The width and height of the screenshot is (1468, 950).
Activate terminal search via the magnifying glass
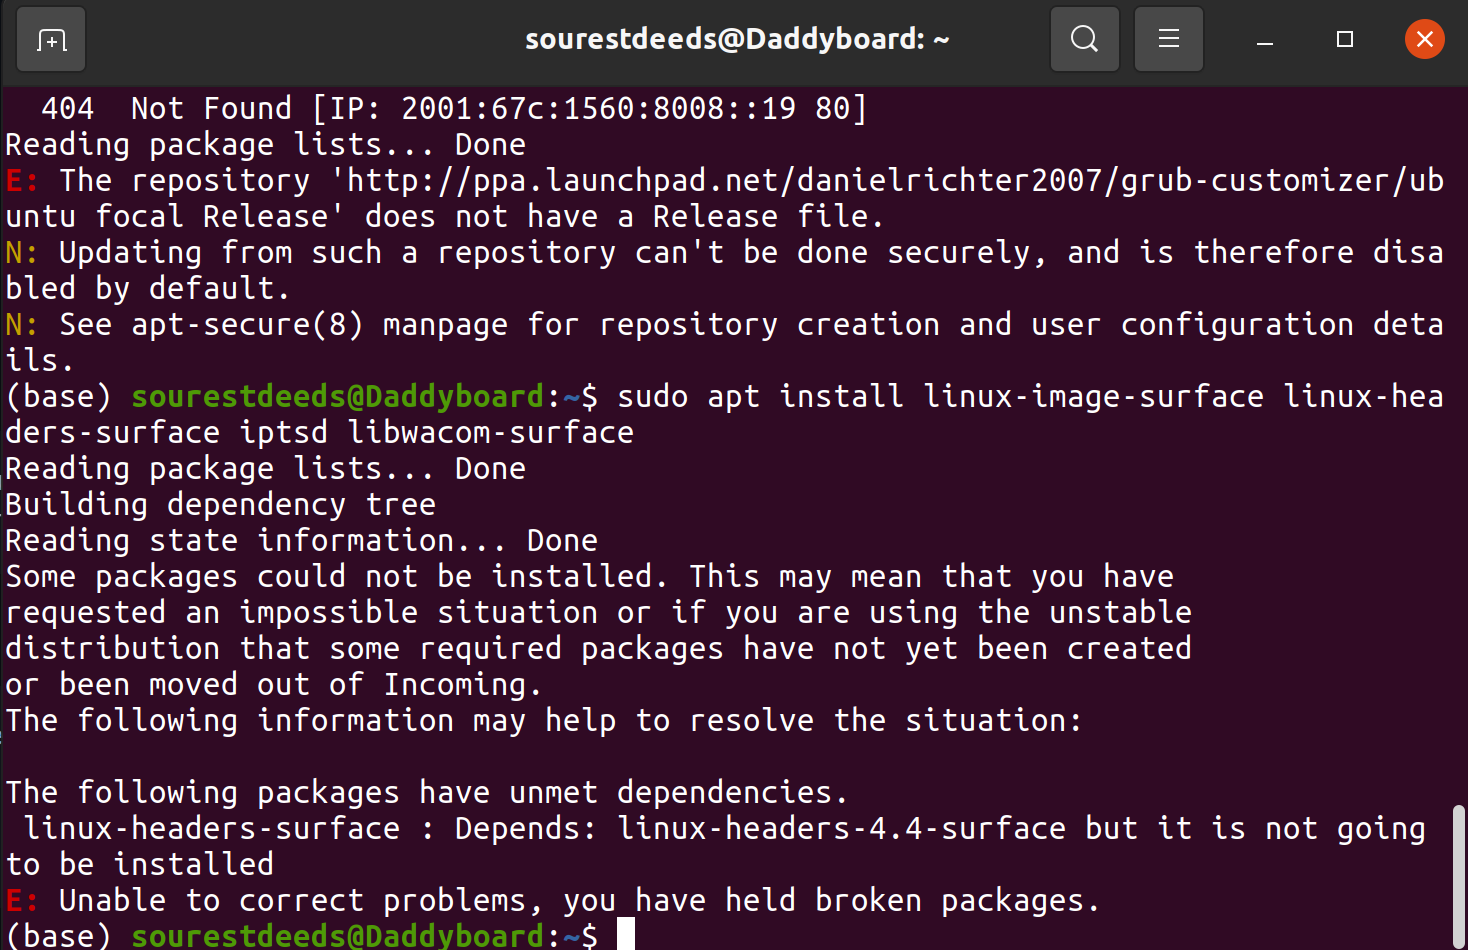pyautogui.click(x=1084, y=39)
